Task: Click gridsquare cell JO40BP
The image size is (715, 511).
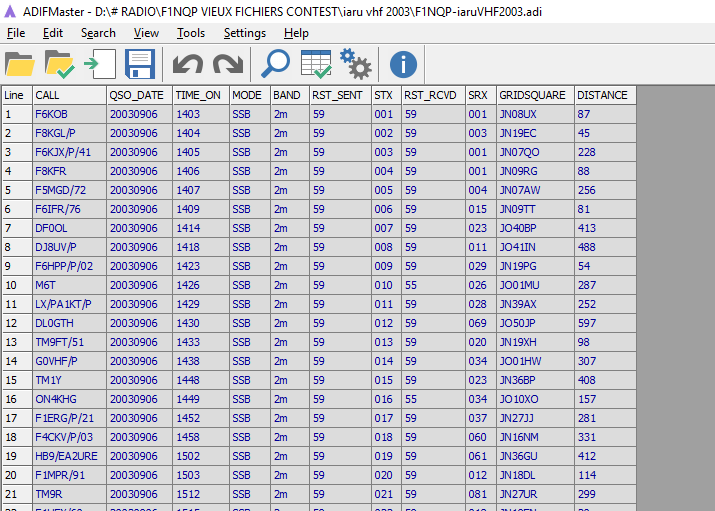Action: (535, 228)
